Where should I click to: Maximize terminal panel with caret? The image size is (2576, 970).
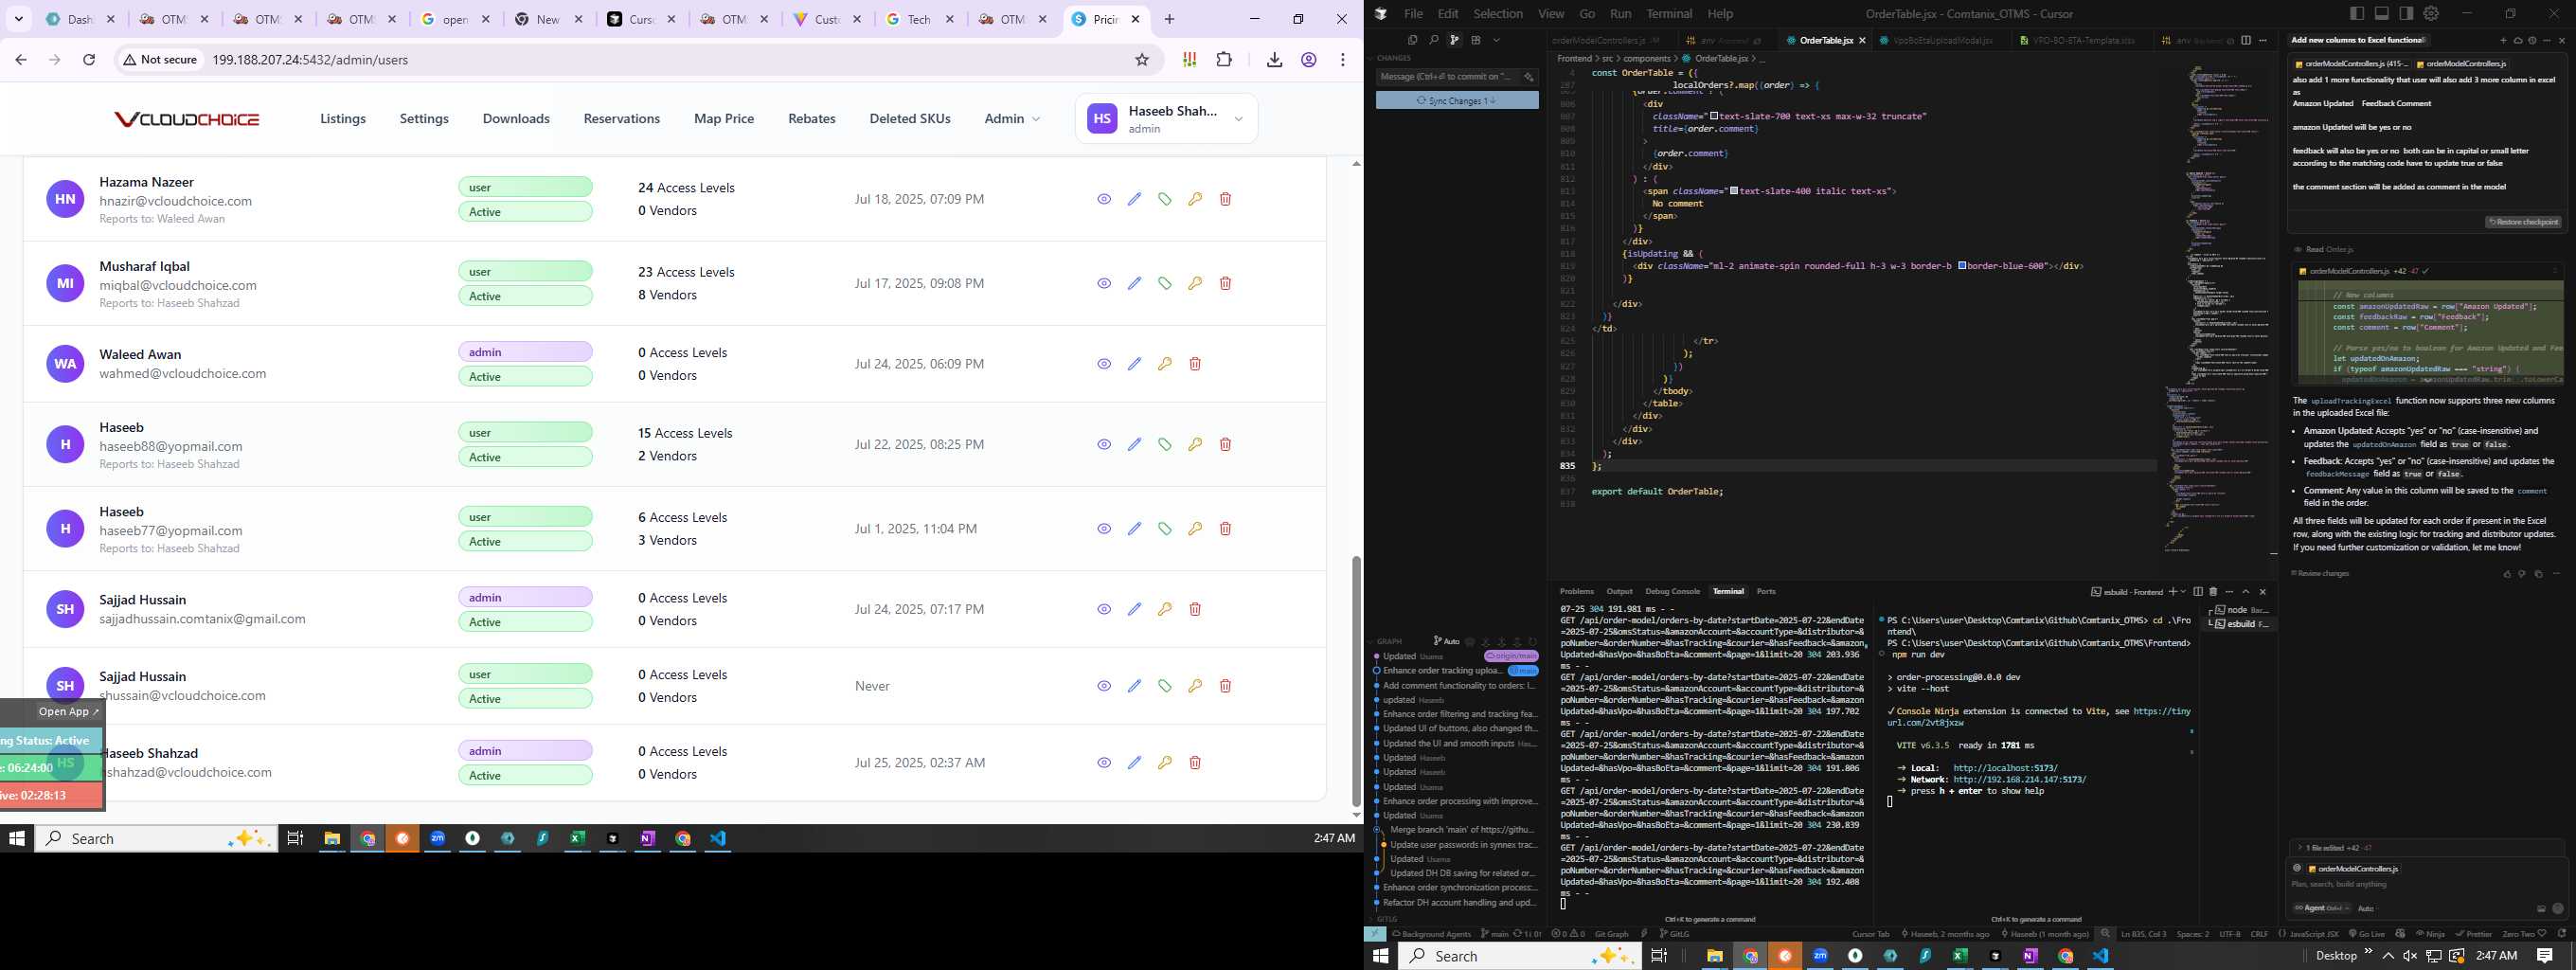(x=2245, y=592)
